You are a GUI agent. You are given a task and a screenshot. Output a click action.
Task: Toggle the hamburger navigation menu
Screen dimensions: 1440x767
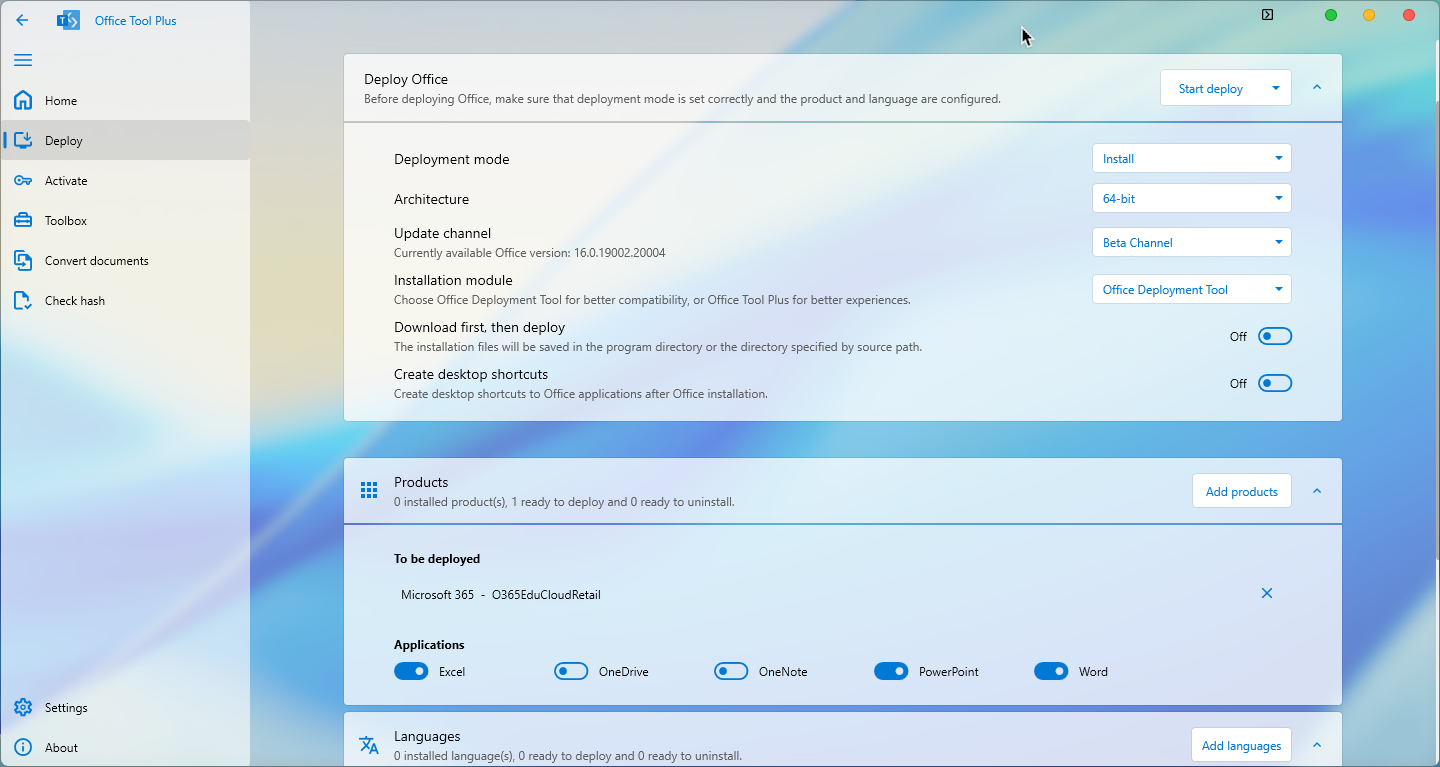coord(23,60)
